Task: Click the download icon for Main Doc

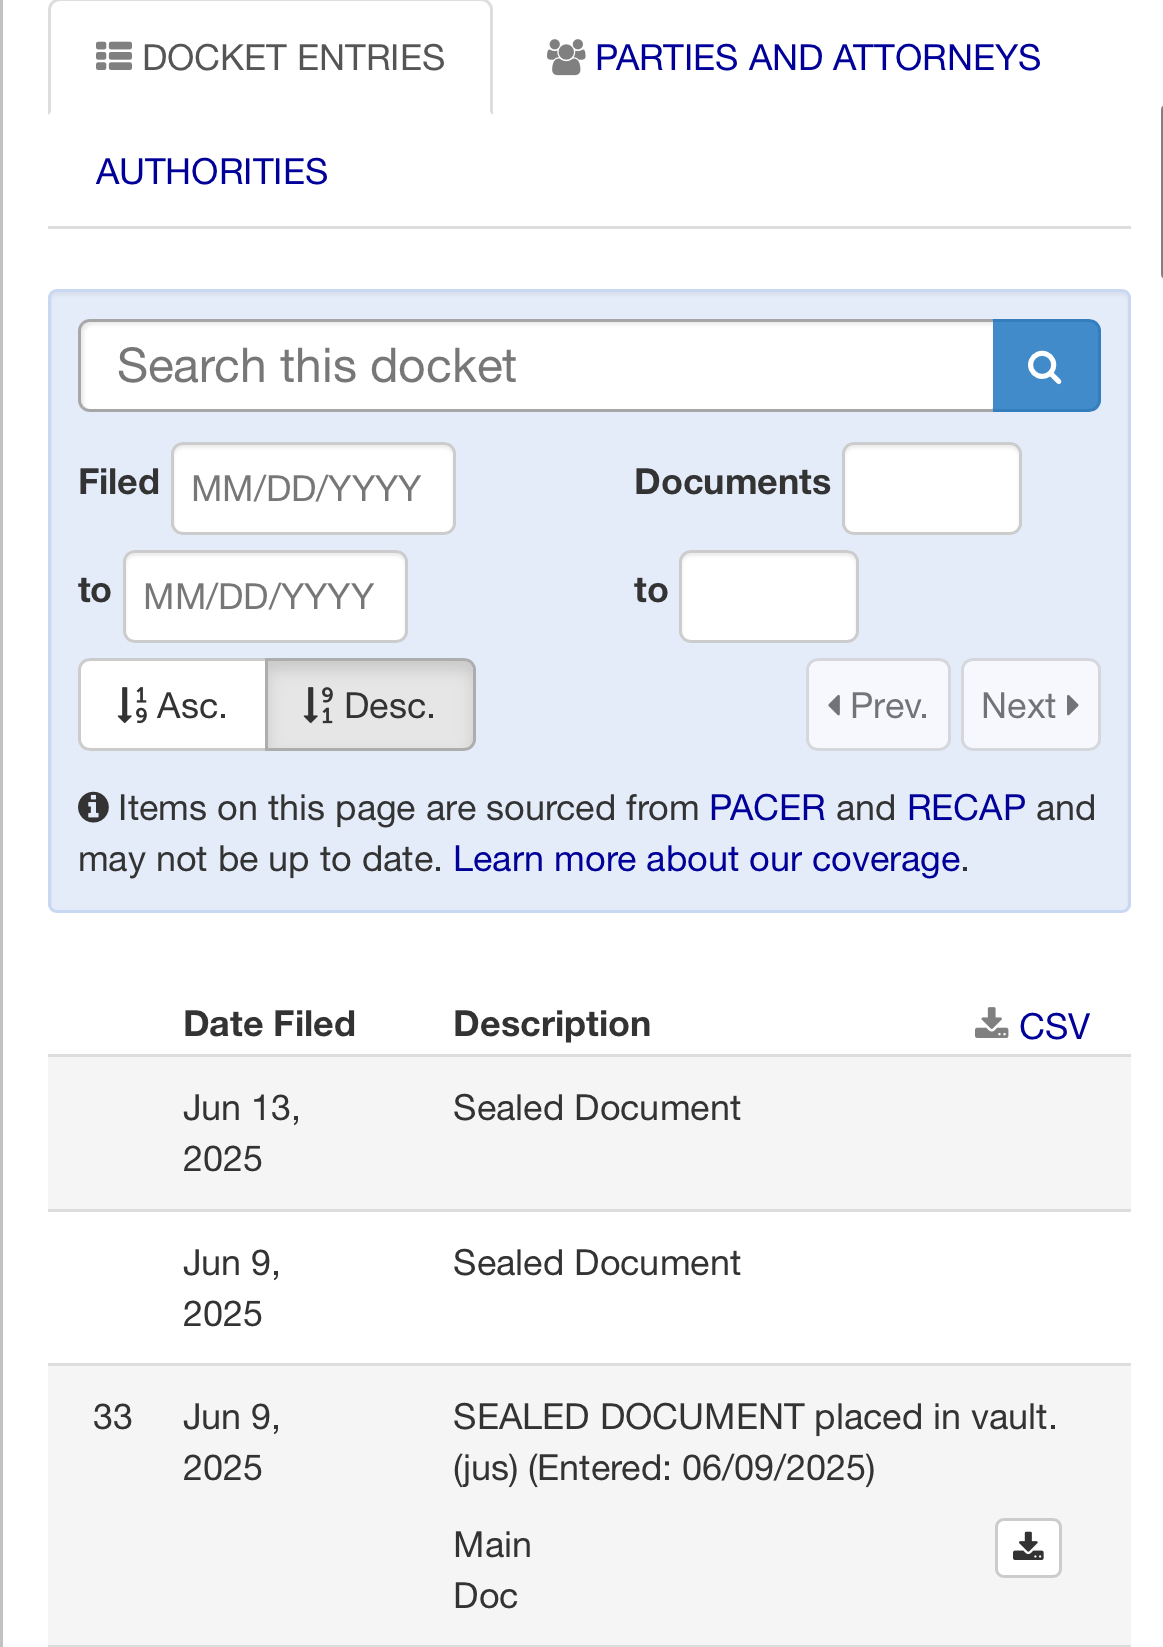Action: tap(1028, 1548)
